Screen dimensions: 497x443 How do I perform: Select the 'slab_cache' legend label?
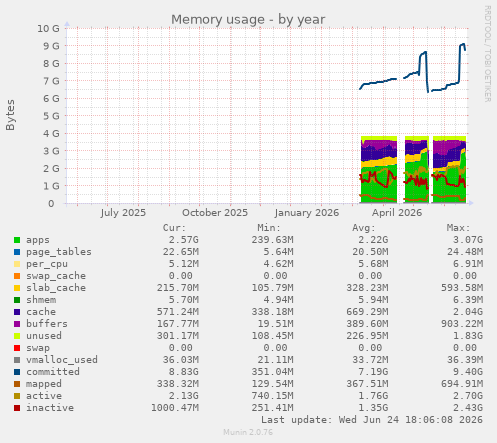click(x=56, y=288)
